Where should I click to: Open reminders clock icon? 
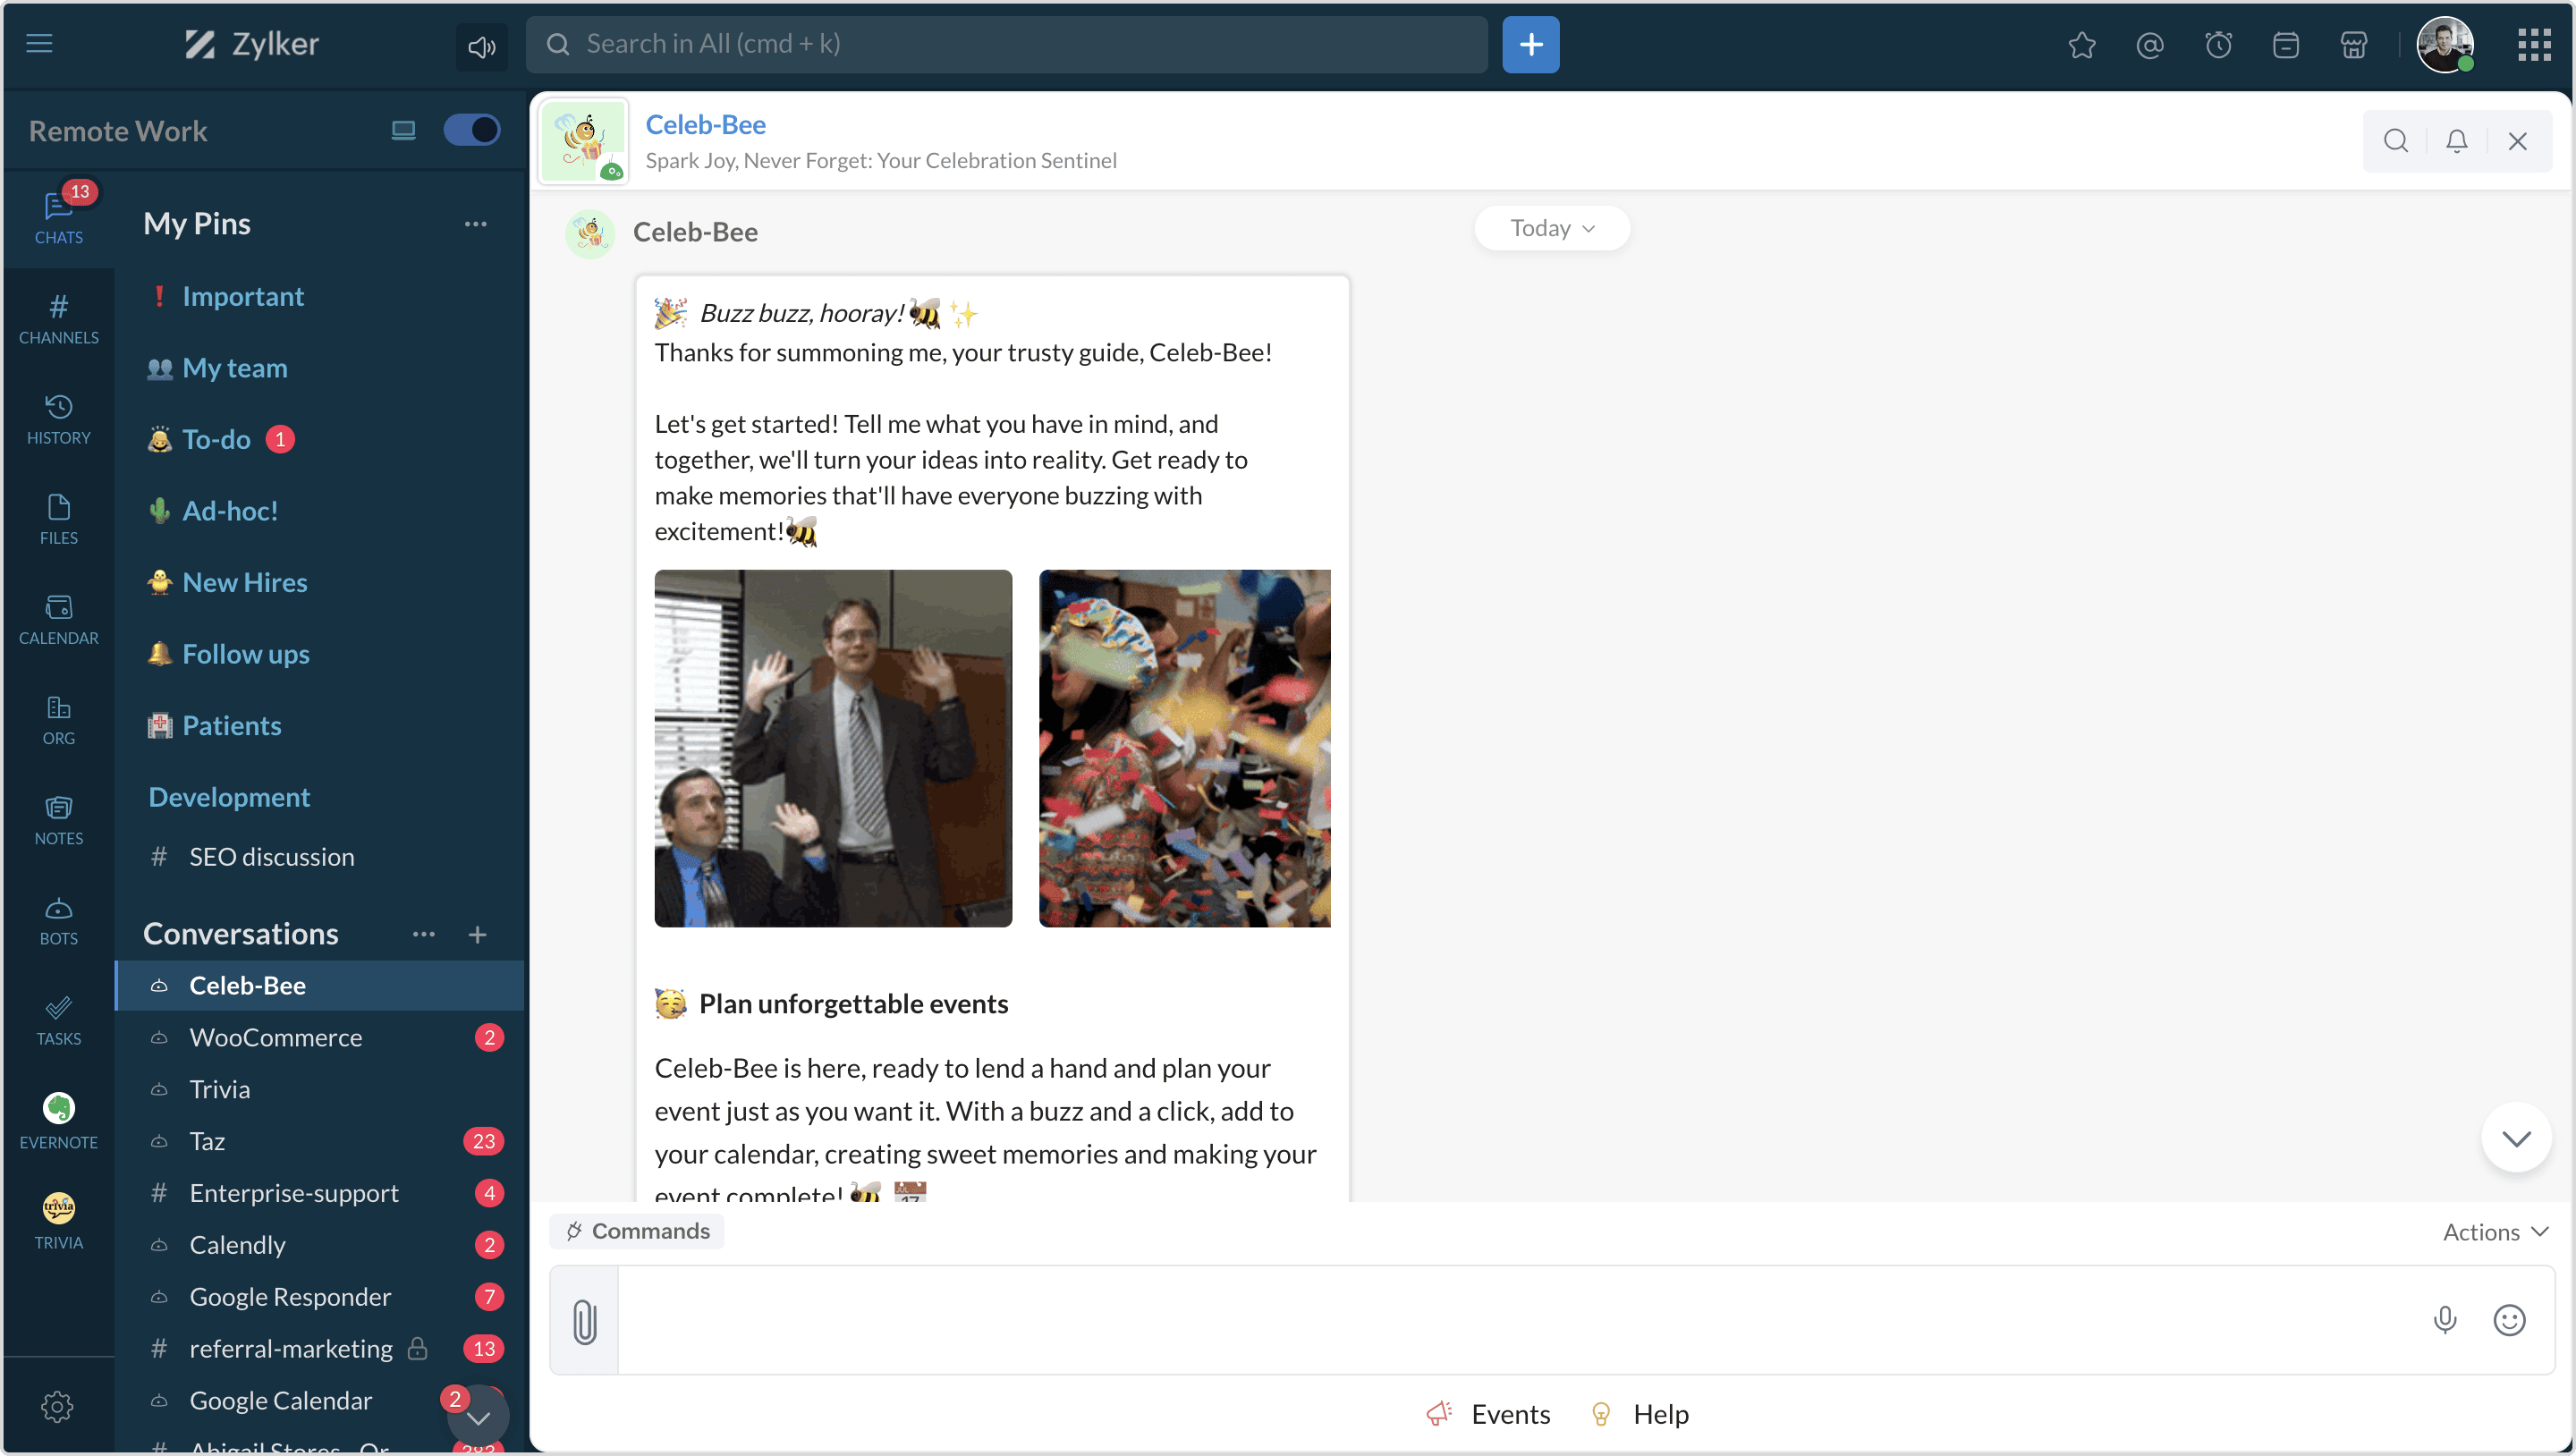click(x=2218, y=45)
